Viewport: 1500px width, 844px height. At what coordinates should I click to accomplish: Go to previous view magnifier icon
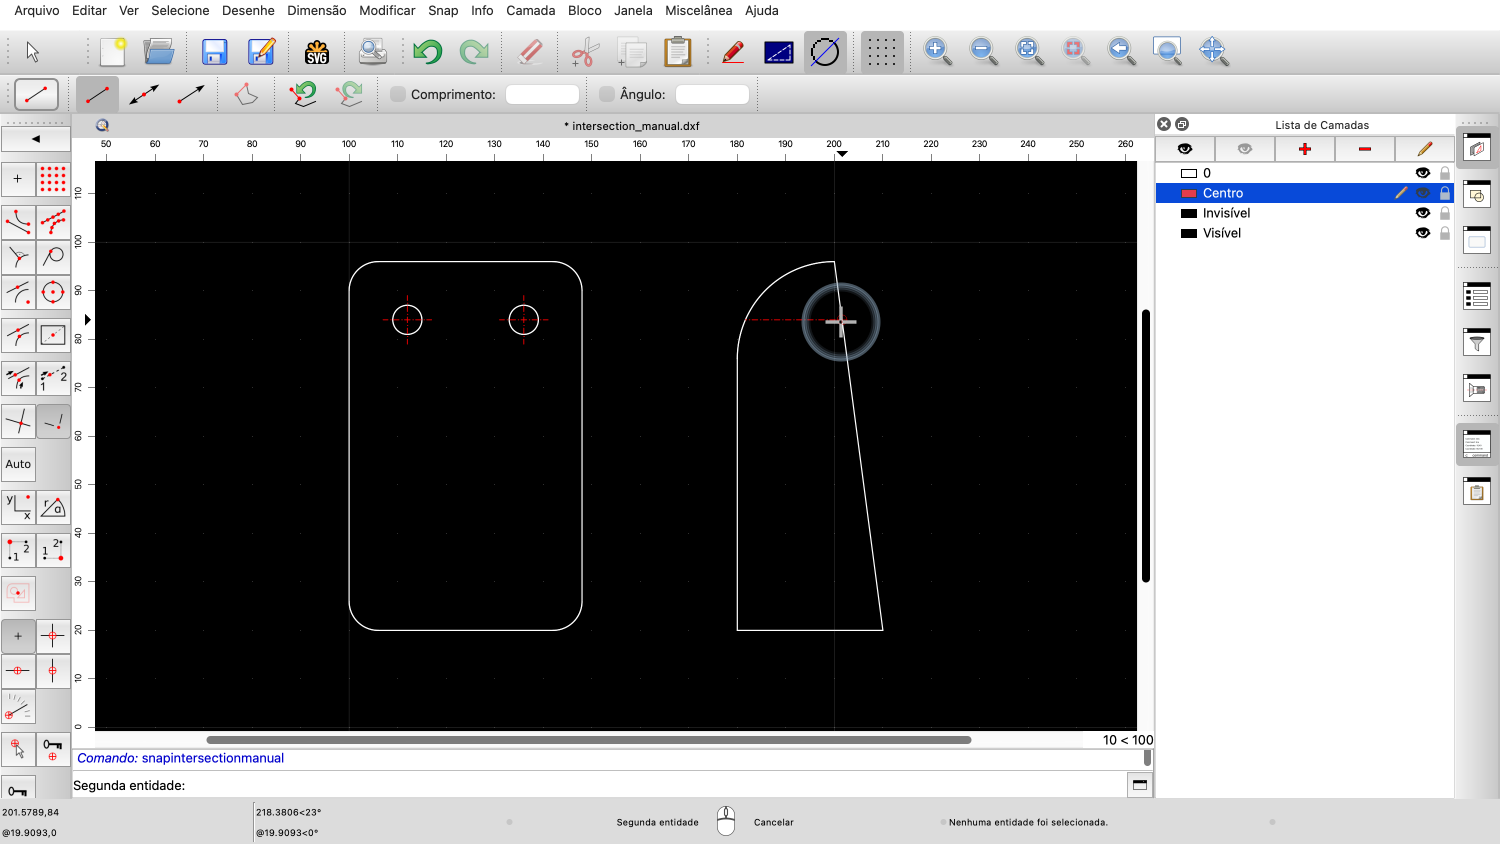[x=1121, y=51]
